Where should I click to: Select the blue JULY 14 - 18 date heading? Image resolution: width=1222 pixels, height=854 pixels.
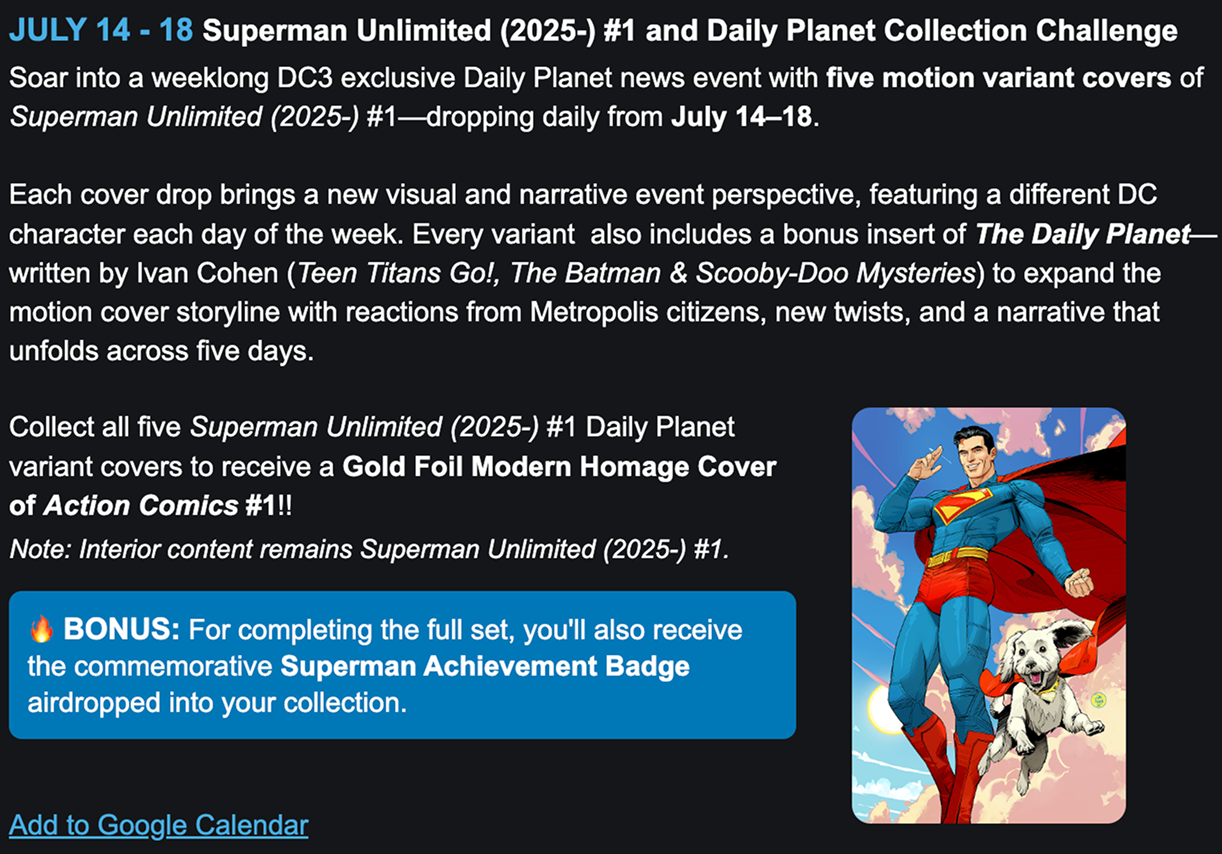point(101,31)
